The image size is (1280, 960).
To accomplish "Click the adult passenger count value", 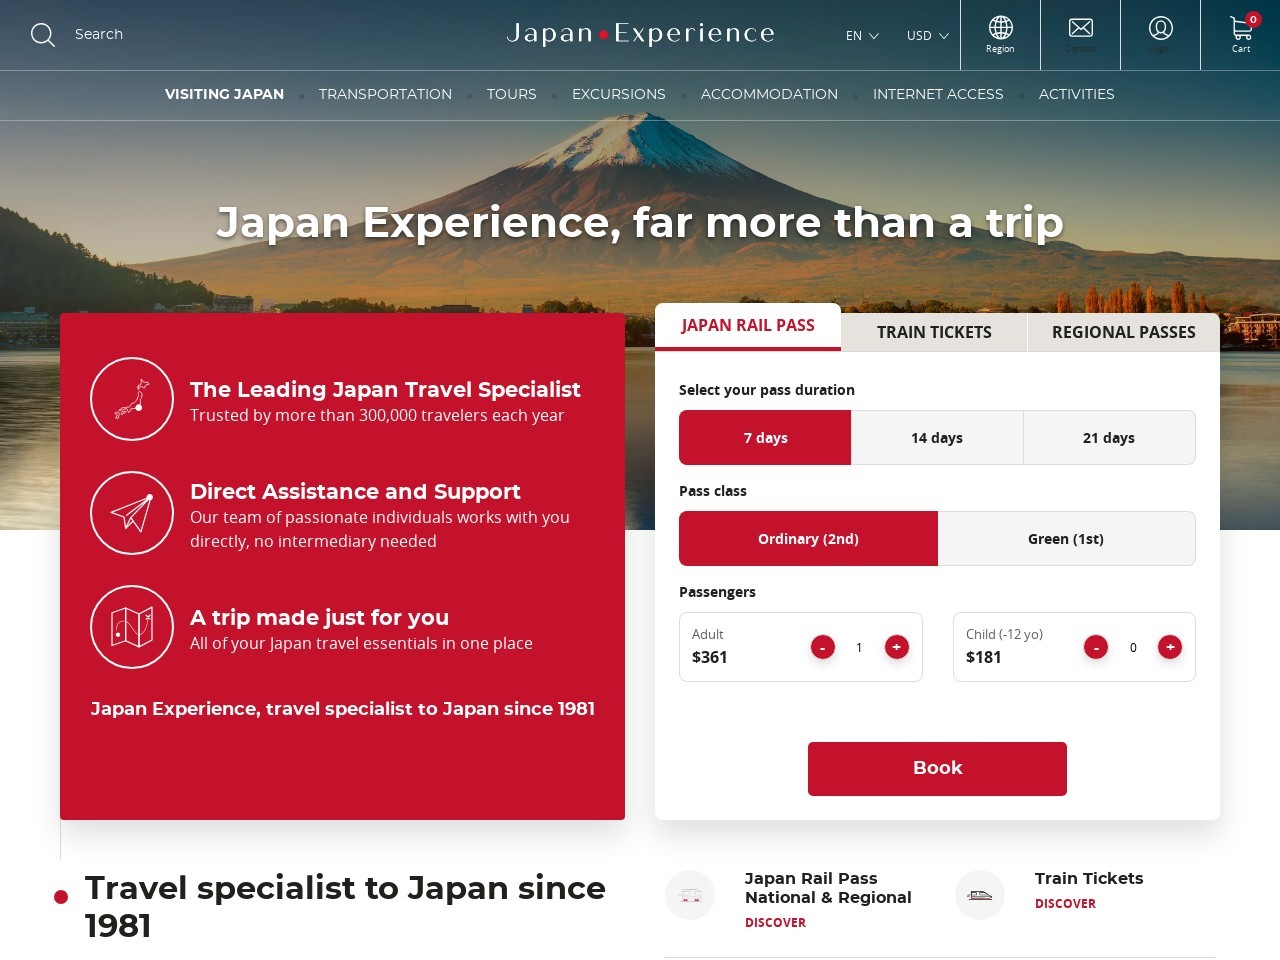I will point(859,648).
